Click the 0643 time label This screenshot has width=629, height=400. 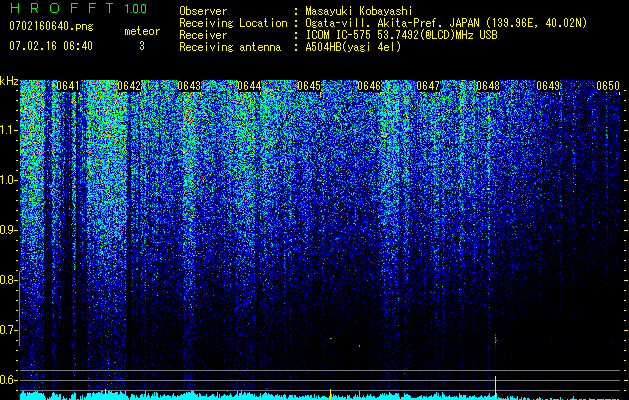tap(189, 86)
